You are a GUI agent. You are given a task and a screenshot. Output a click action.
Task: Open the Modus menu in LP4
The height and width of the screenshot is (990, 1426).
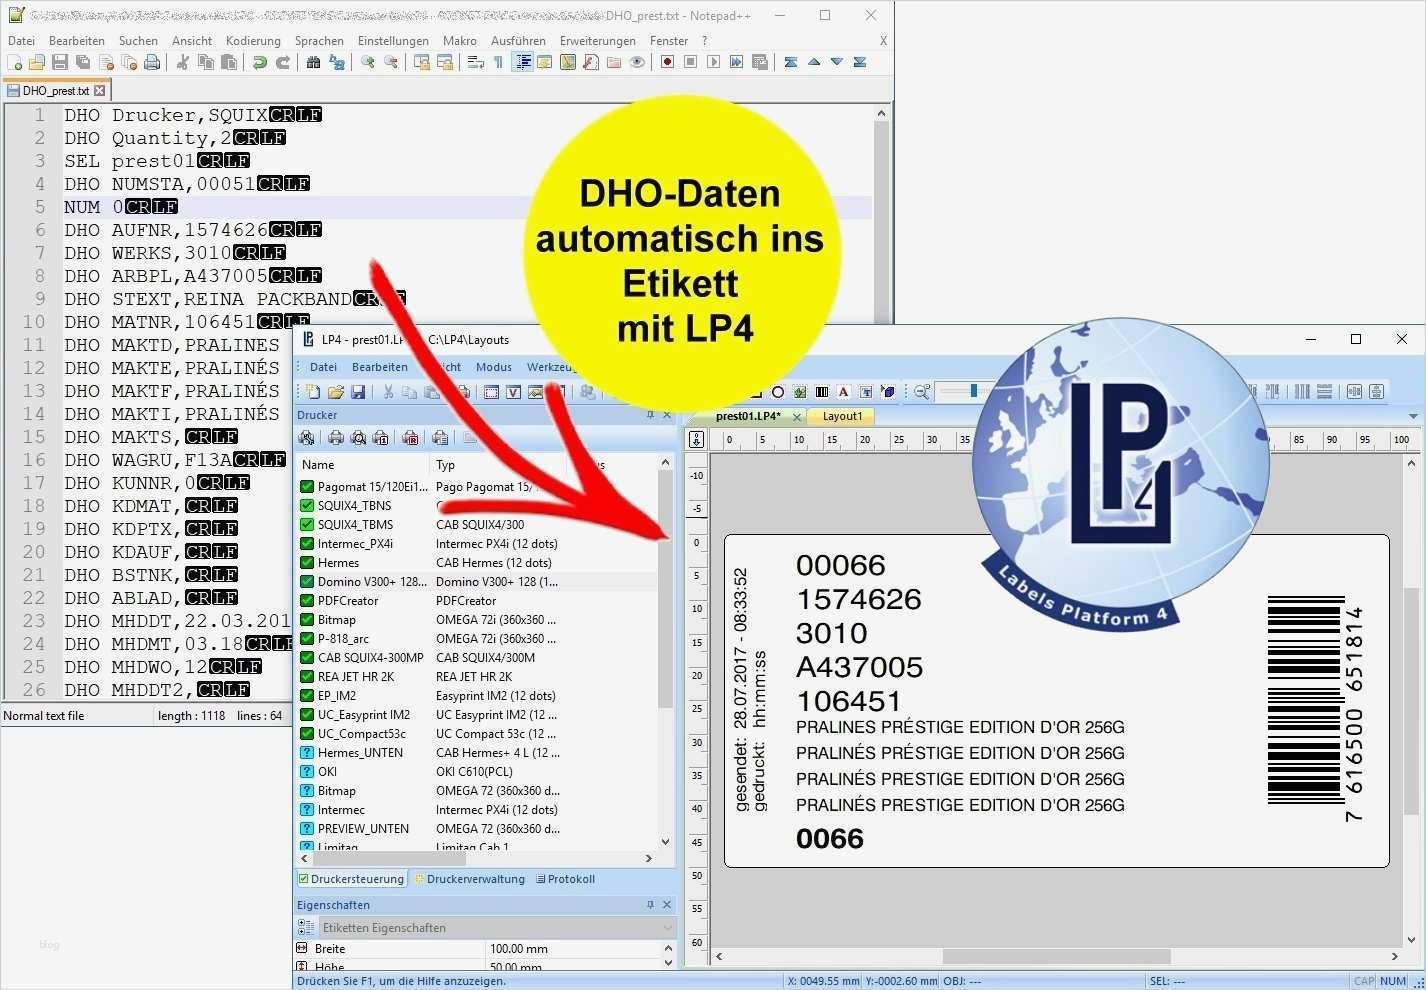pos(494,367)
